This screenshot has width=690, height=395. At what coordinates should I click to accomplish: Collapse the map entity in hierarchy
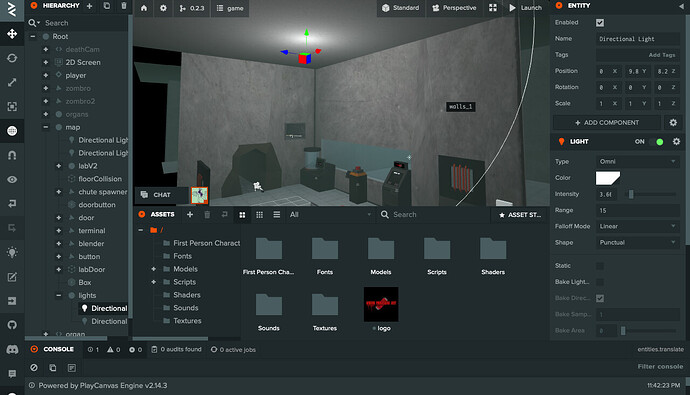46,127
